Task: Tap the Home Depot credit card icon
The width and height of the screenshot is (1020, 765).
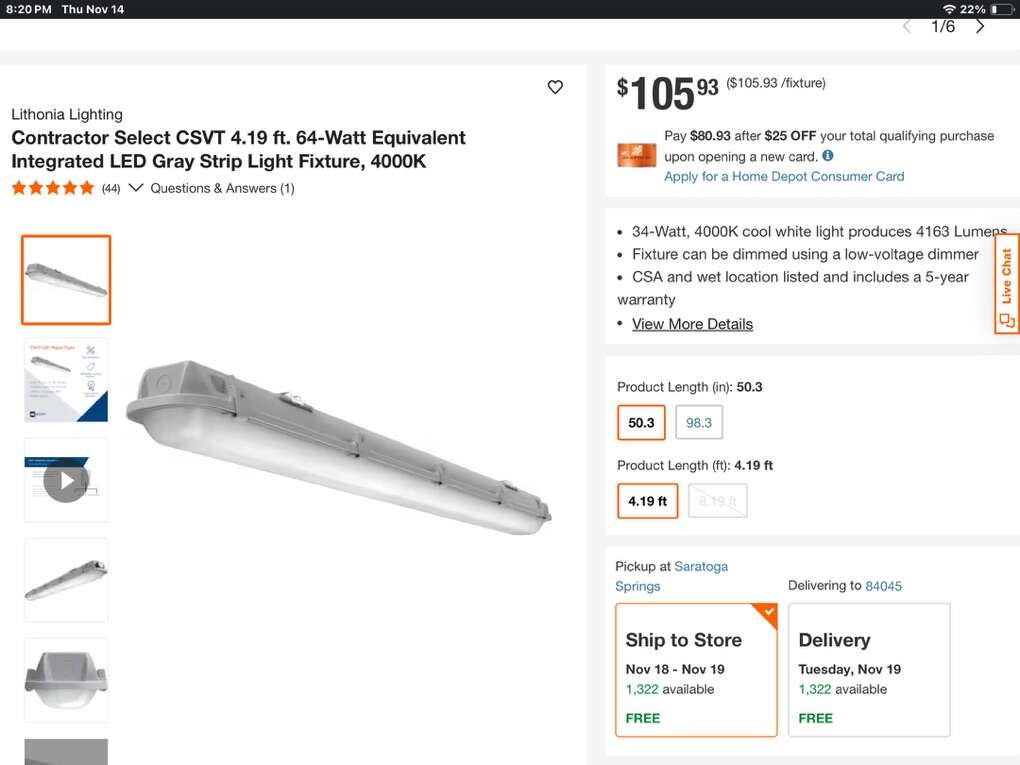Action: [636, 155]
